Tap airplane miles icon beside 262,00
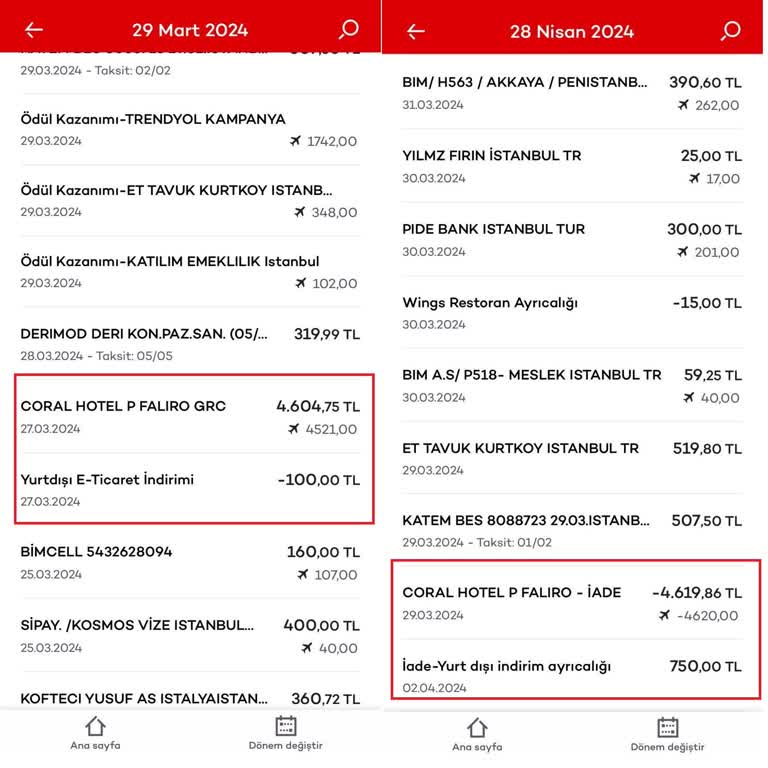768x768 pixels. 683,105
